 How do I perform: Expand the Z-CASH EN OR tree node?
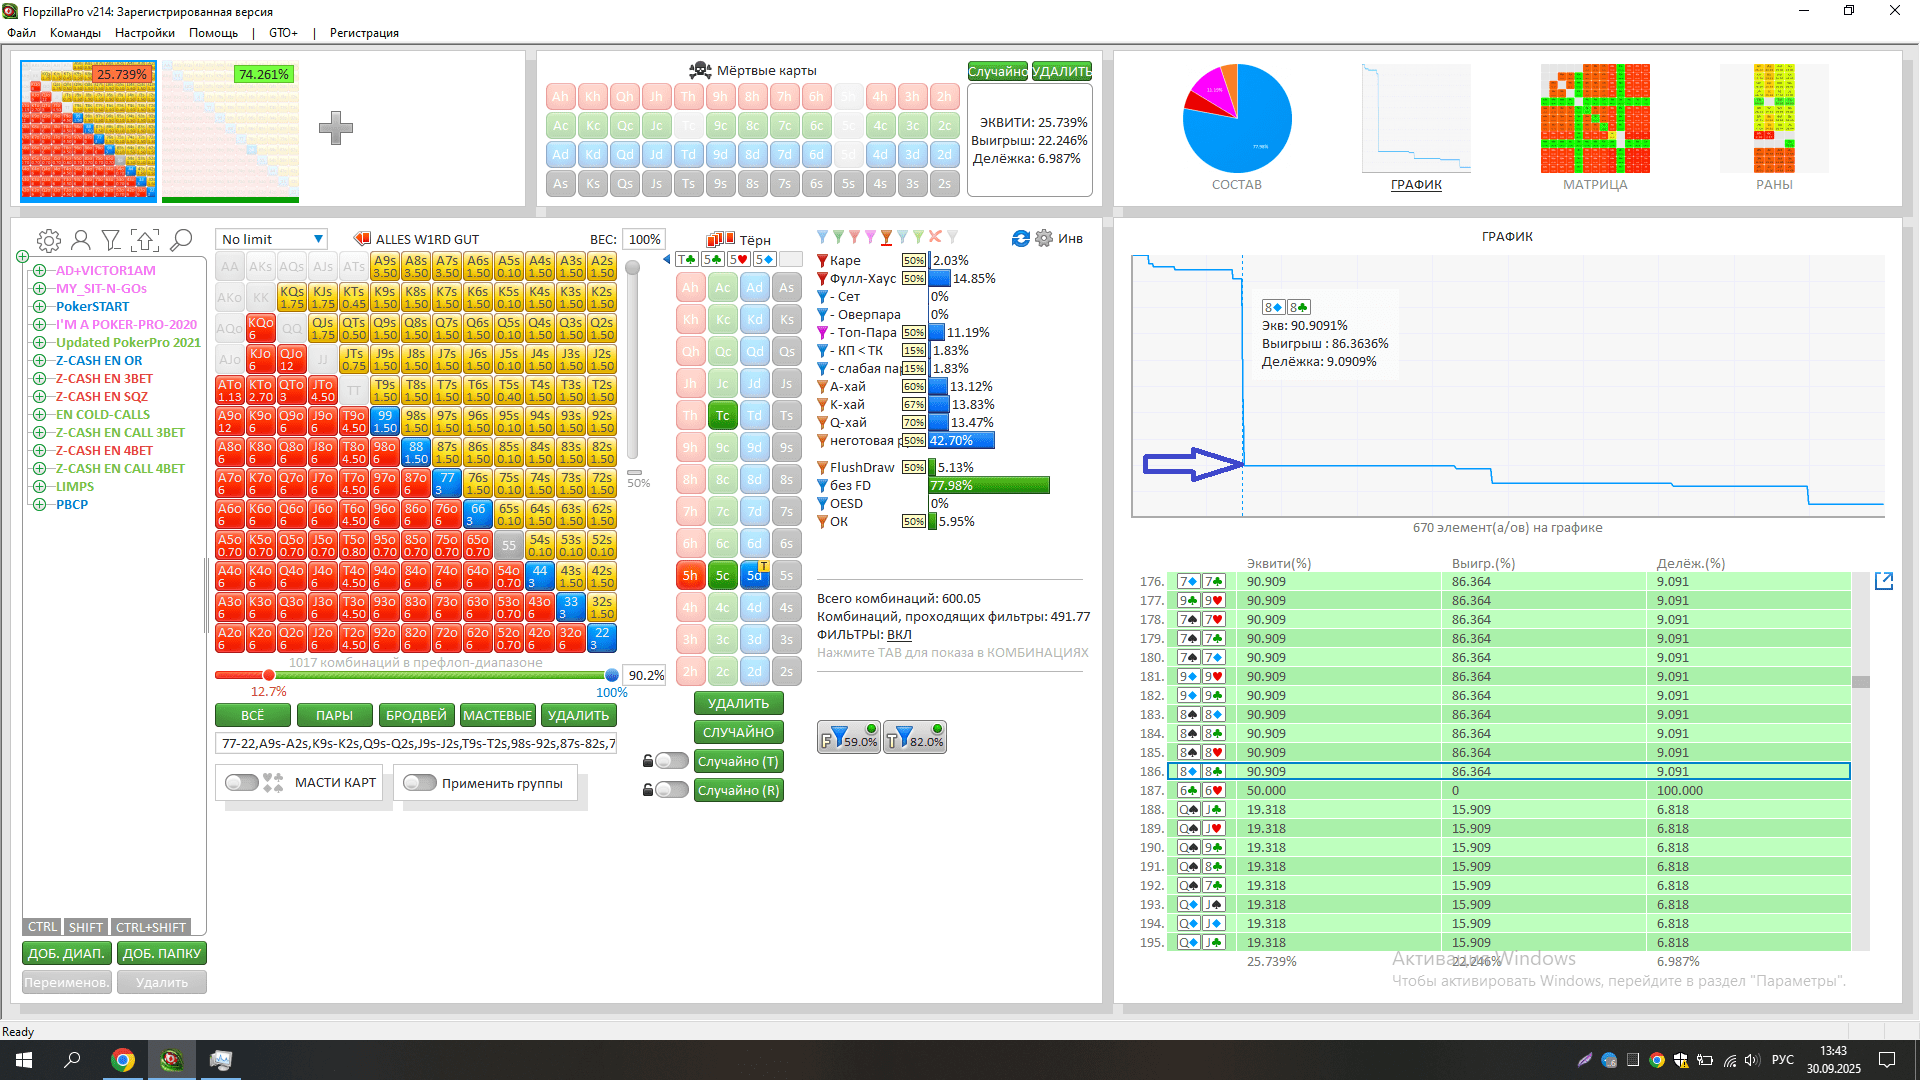tap(39, 361)
